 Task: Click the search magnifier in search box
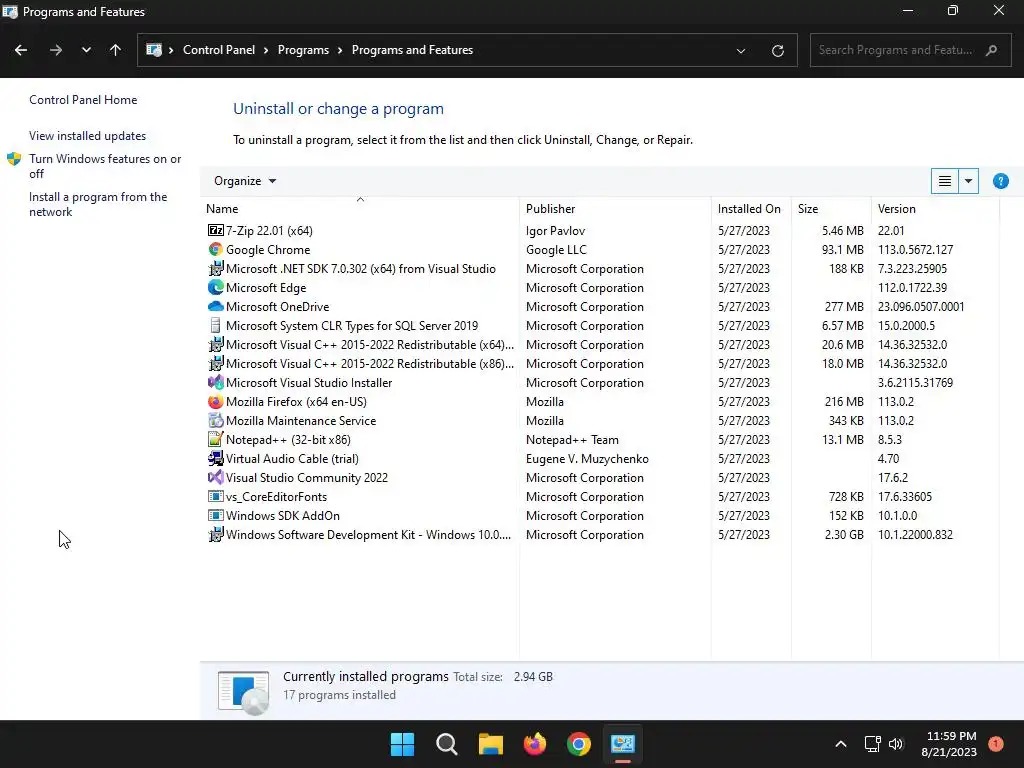(x=991, y=50)
